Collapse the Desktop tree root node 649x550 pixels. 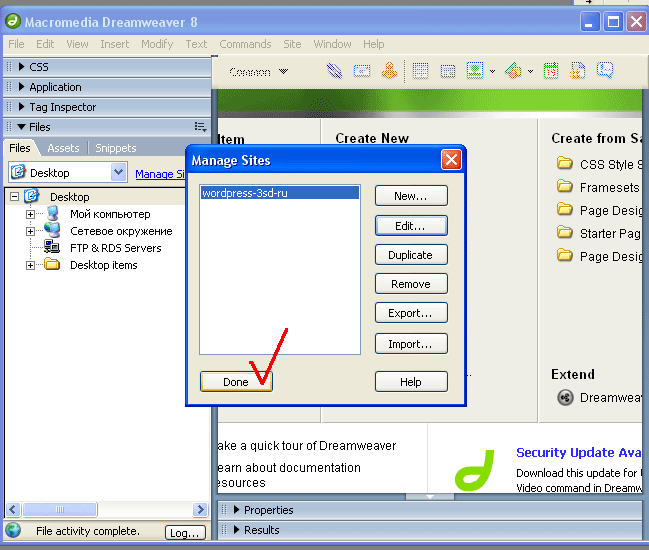(14, 196)
